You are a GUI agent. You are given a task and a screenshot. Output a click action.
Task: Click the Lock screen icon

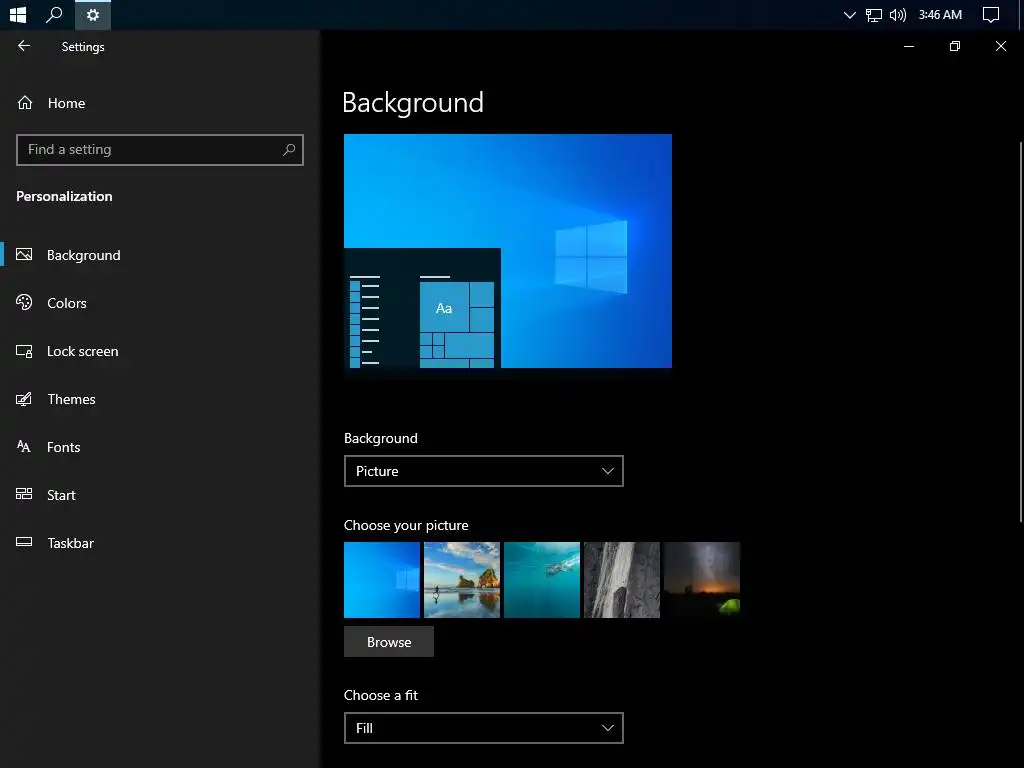tap(24, 351)
